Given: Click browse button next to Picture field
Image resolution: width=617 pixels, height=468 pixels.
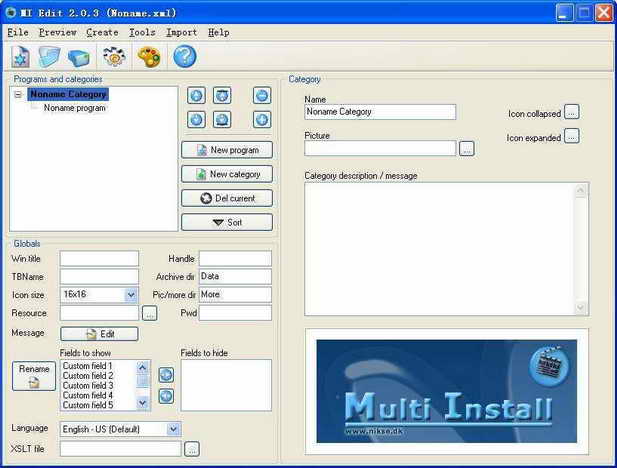Looking at the screenshot, I should (467, 148).
